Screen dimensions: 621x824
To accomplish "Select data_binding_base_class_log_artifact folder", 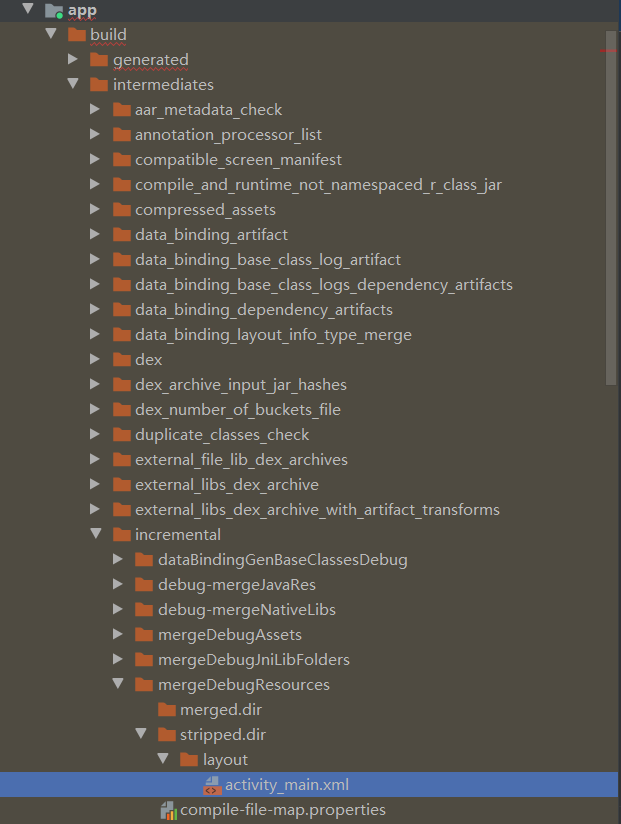I will click(x=268, y=260).
